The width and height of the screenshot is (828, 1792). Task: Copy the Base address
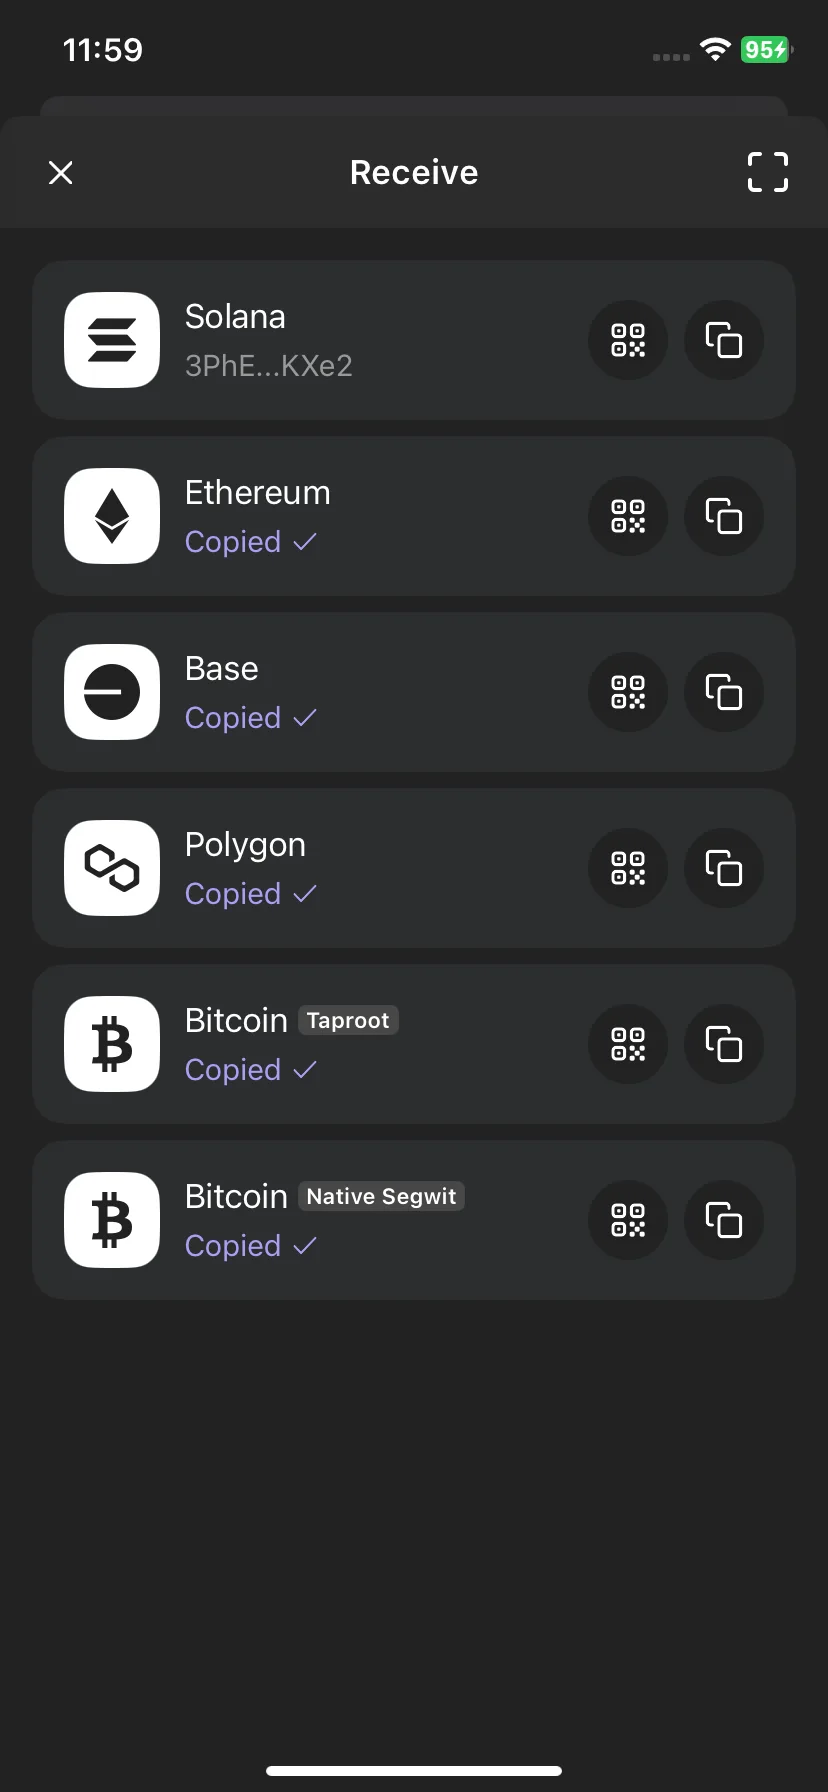724,692
